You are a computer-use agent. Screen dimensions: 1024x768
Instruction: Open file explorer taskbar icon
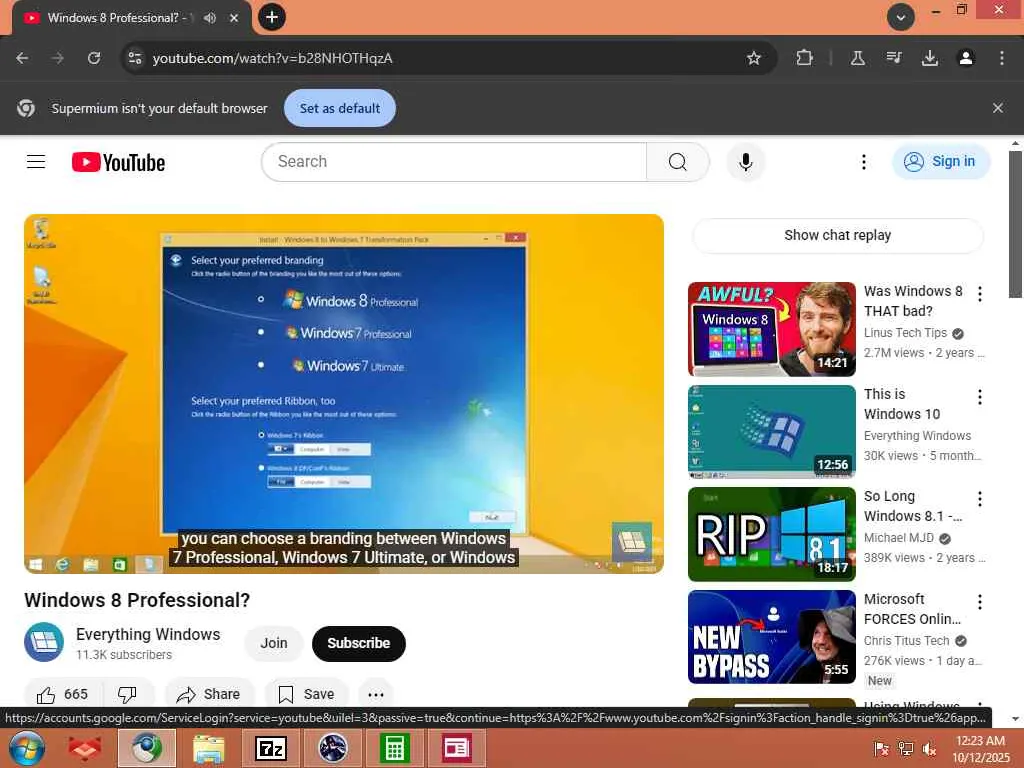click(x=209, y=748)
